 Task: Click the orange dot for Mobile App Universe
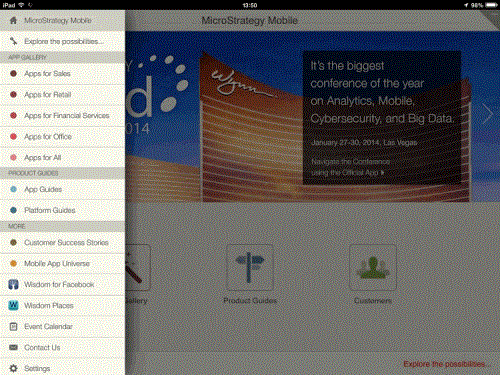[13, 263]
